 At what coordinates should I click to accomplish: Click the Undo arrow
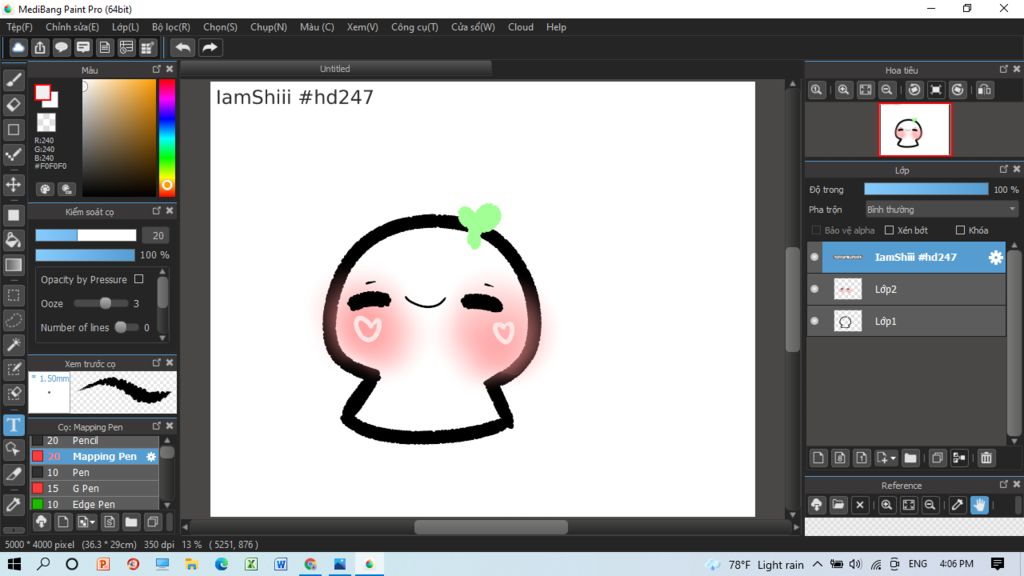[183, 48]
